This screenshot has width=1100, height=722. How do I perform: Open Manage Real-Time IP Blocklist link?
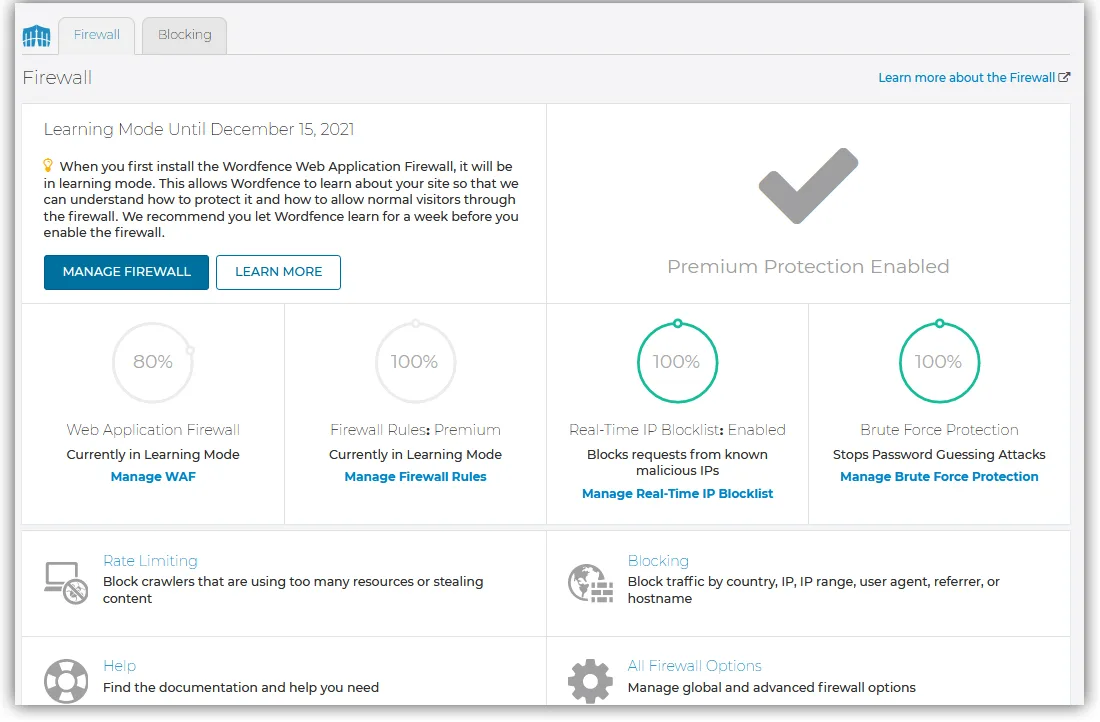(678, 493)
